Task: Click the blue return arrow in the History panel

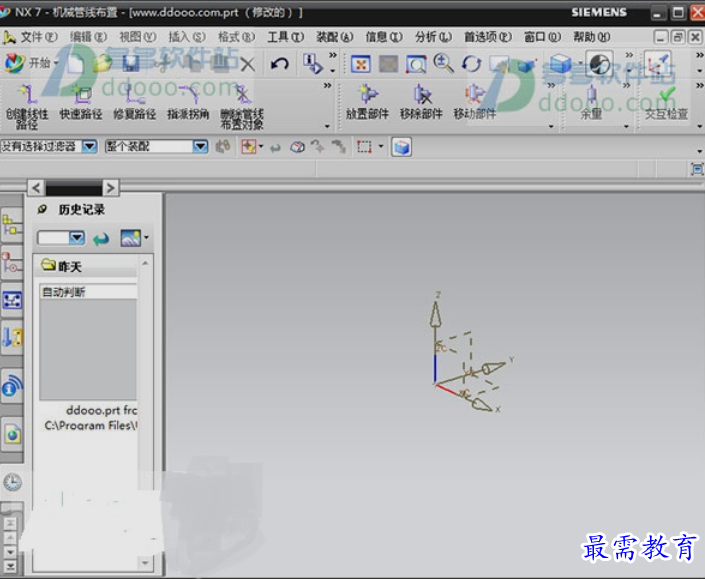Action: coord(101,239)
